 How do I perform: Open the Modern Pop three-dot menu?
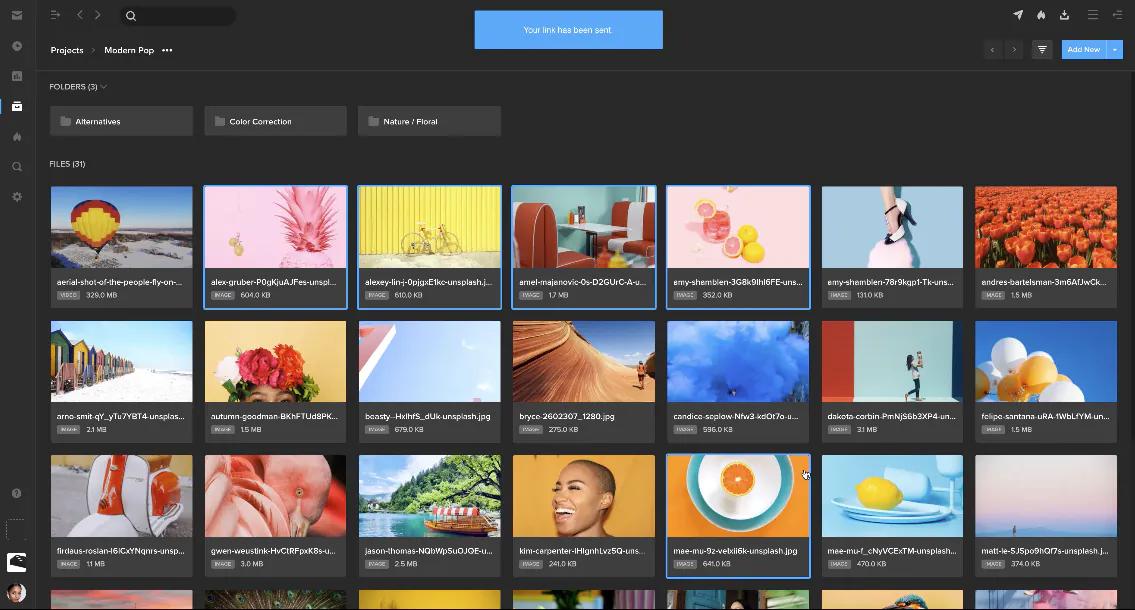pyautogui.click(x=167, y=50)
